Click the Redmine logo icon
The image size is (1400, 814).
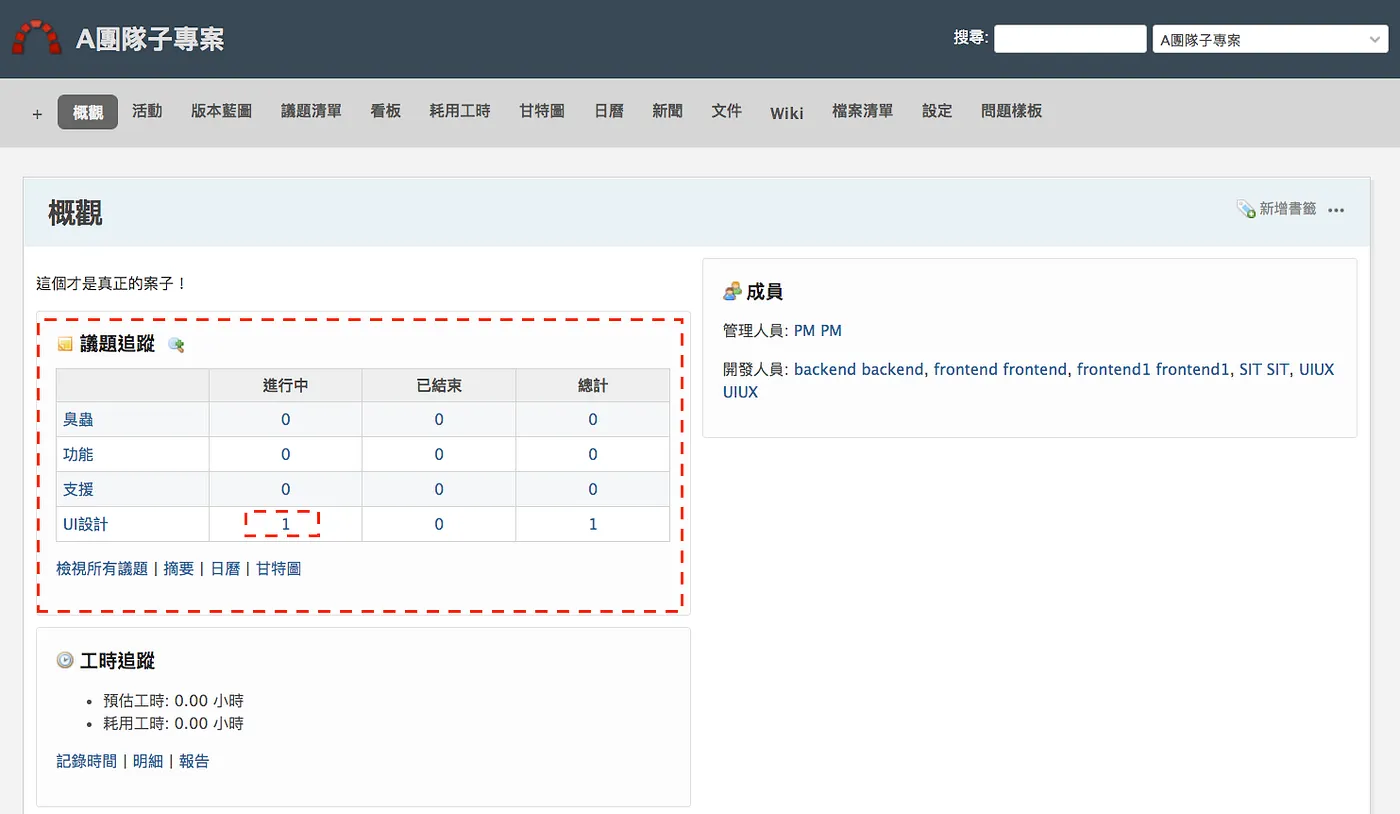pos(36,38)
